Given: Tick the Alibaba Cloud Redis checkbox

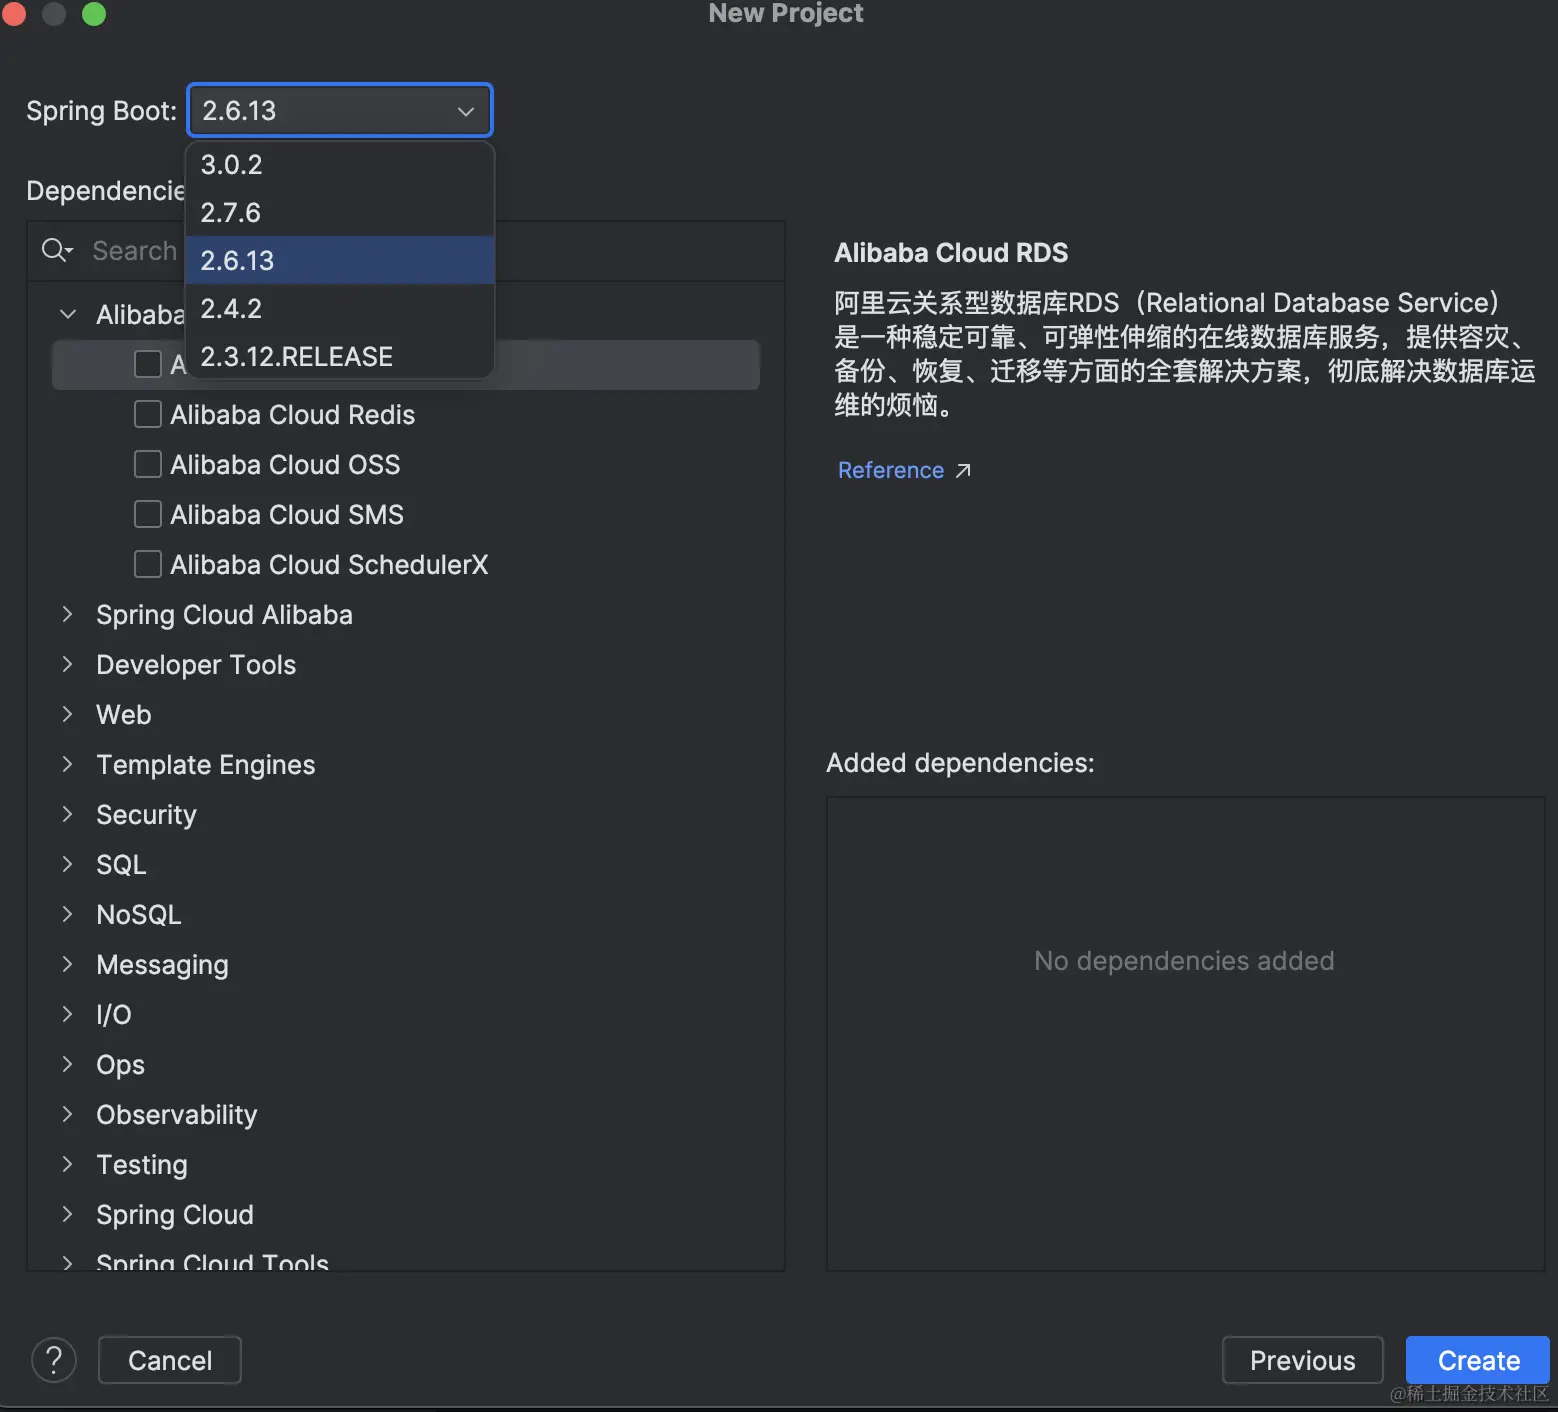Looking at the screenshot, I should (x=148, y=414).
